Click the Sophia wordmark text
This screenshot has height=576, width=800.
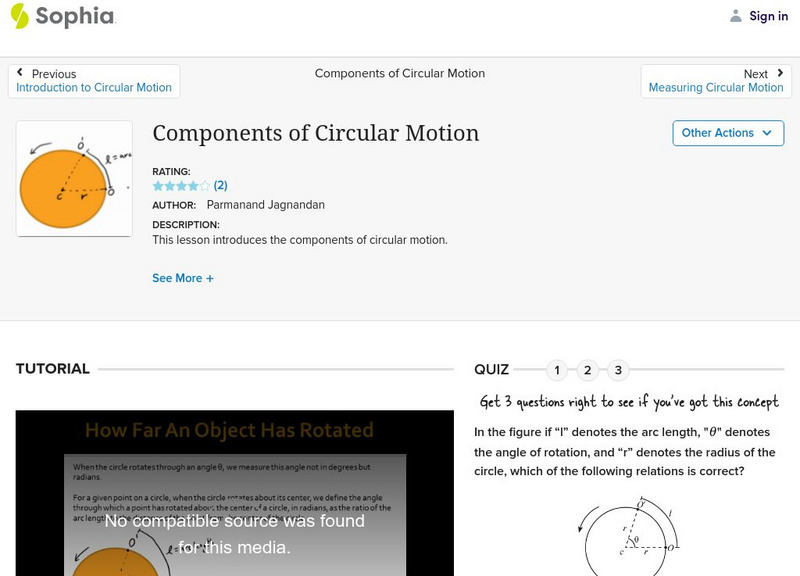pyautogui.click(x=75, y=16)
